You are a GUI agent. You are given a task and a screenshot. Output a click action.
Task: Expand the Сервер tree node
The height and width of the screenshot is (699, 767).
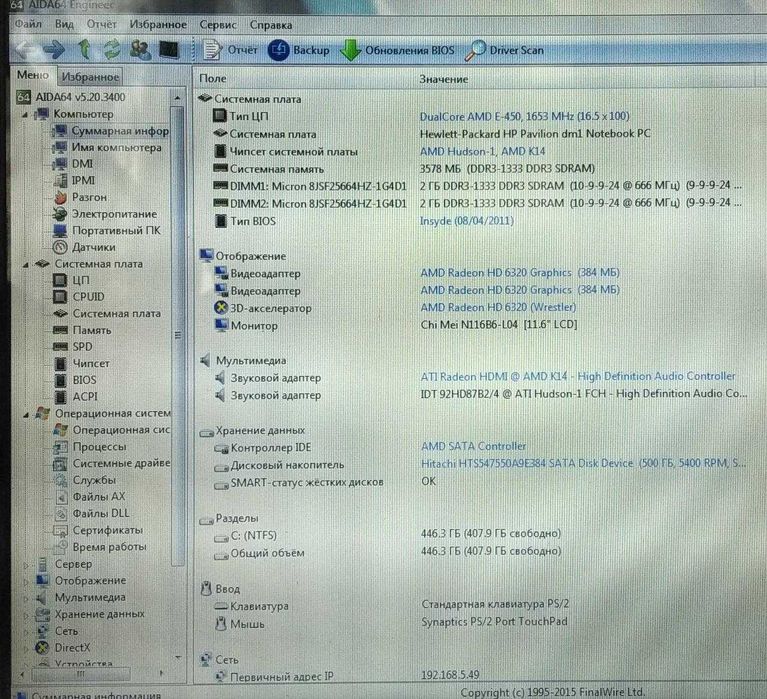click(26, 565)
